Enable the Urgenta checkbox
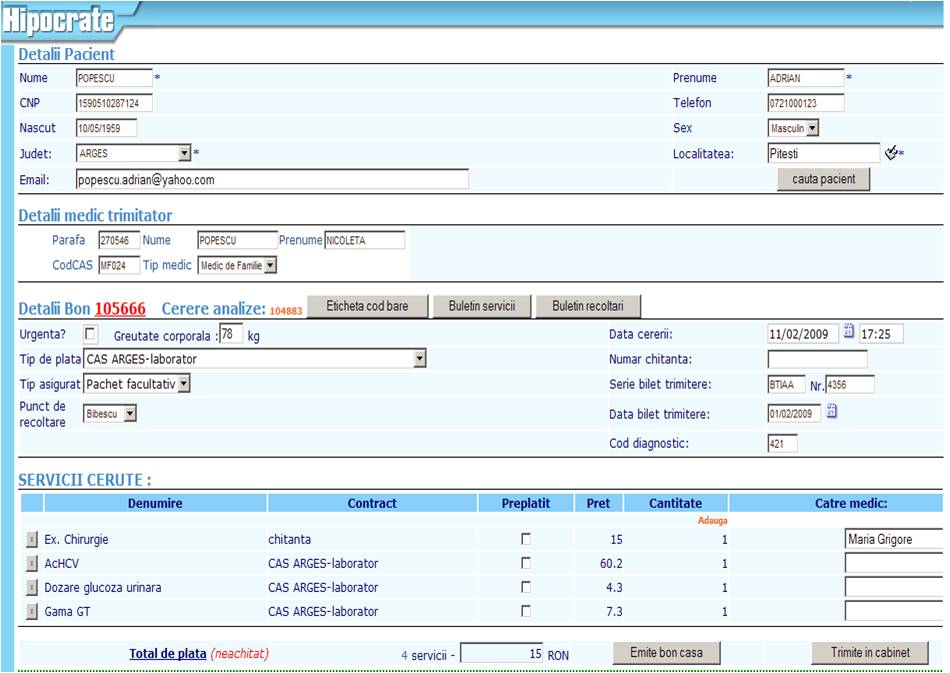950x673 pixels. pos(90,334)
